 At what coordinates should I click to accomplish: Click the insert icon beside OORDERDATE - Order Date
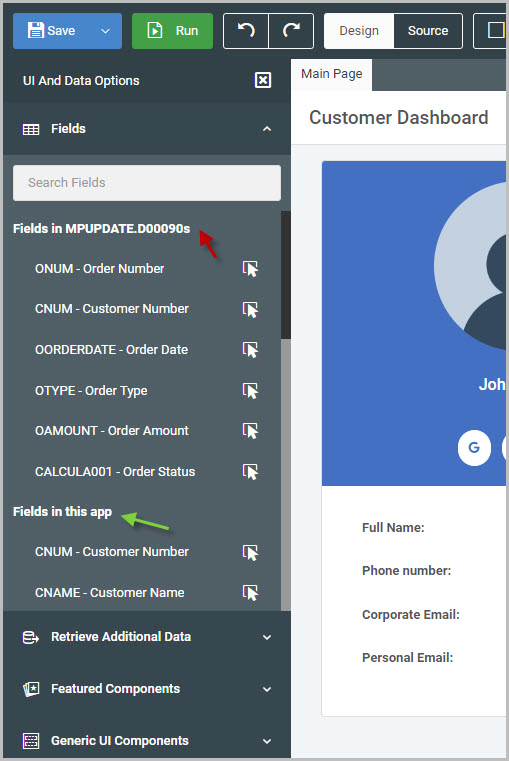(x=250, y=349)
